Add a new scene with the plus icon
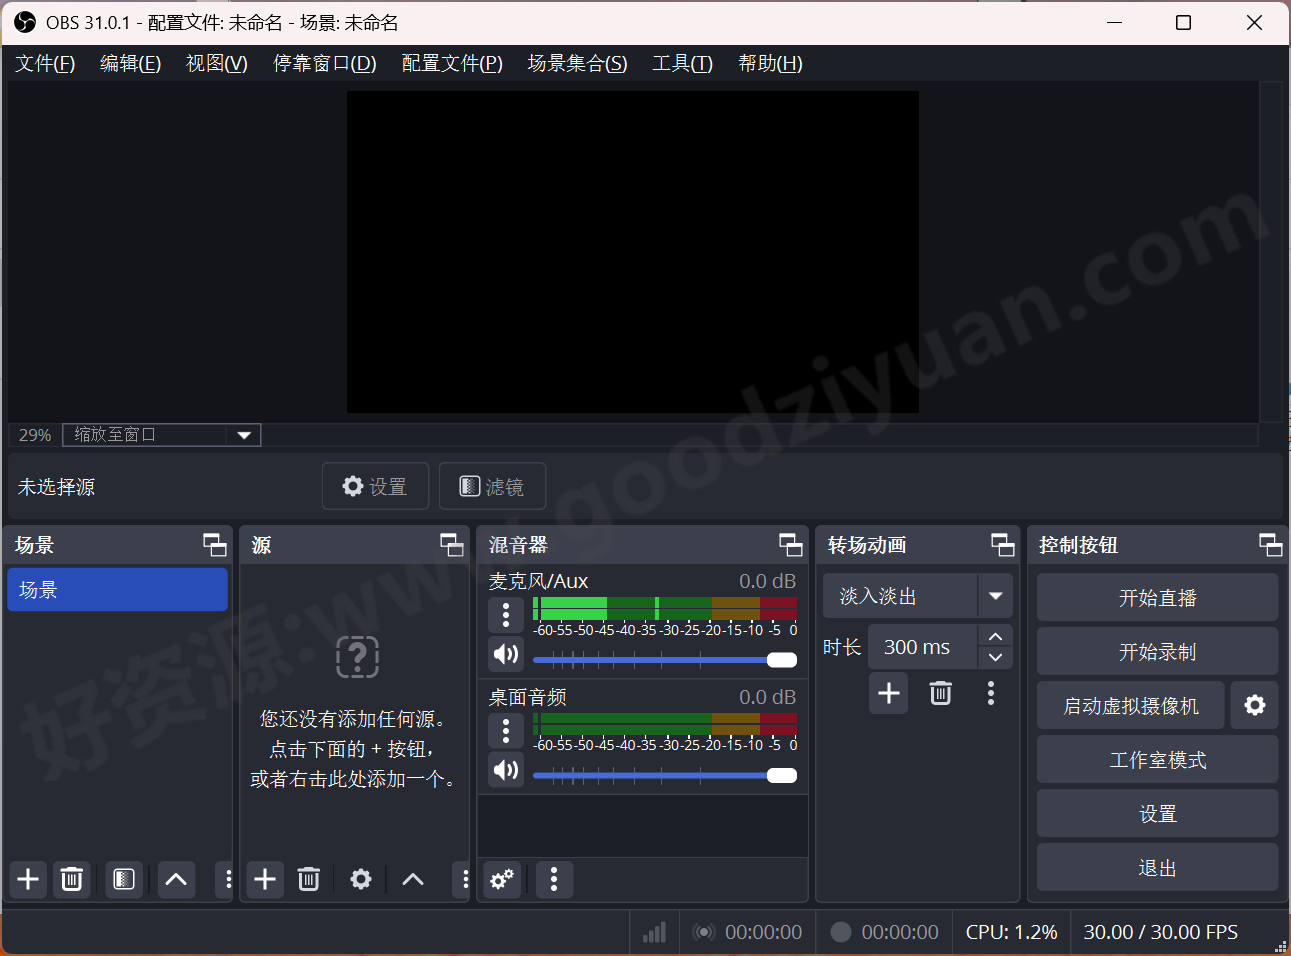This screenshot has width=1291, height=956. click(x=27, y=879)
